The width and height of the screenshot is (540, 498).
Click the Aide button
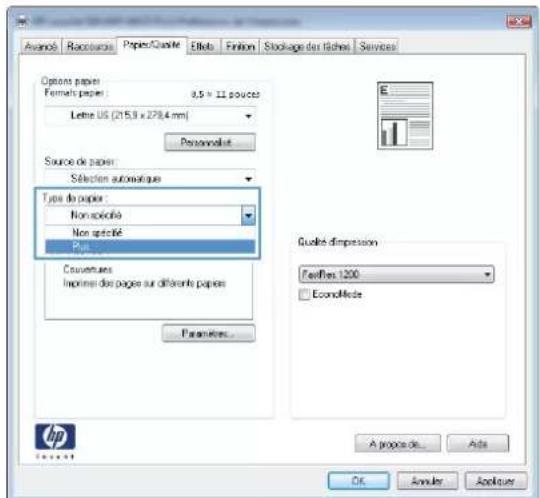coord(478,444)
